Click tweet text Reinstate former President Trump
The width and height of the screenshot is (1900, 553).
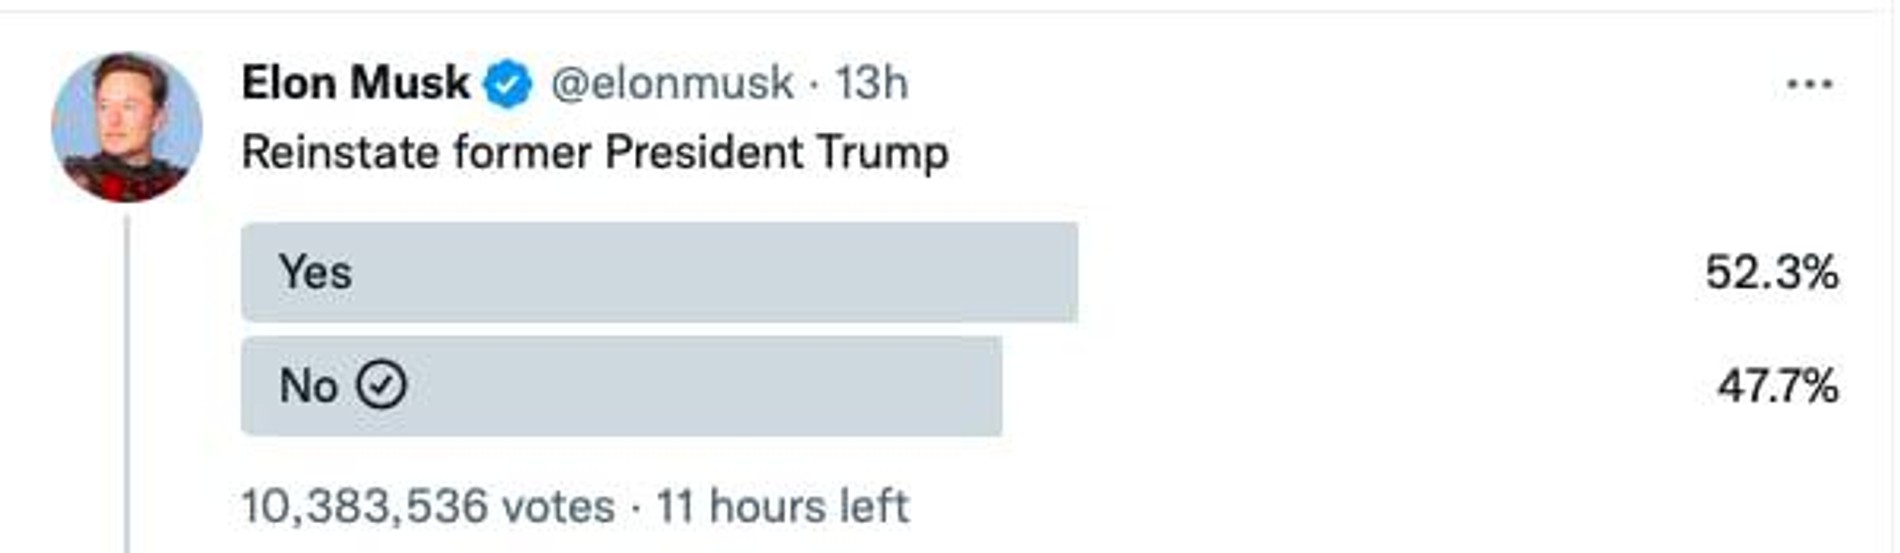pos(595,153)
